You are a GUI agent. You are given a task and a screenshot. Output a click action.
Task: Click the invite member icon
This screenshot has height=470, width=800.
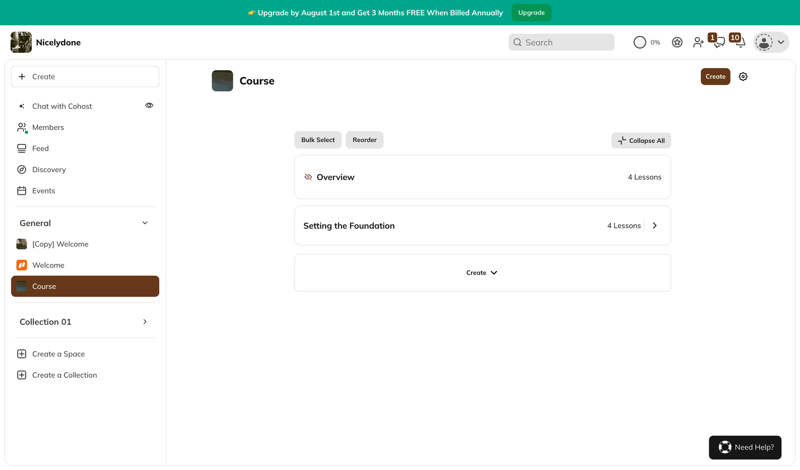(x=698, y=42)
